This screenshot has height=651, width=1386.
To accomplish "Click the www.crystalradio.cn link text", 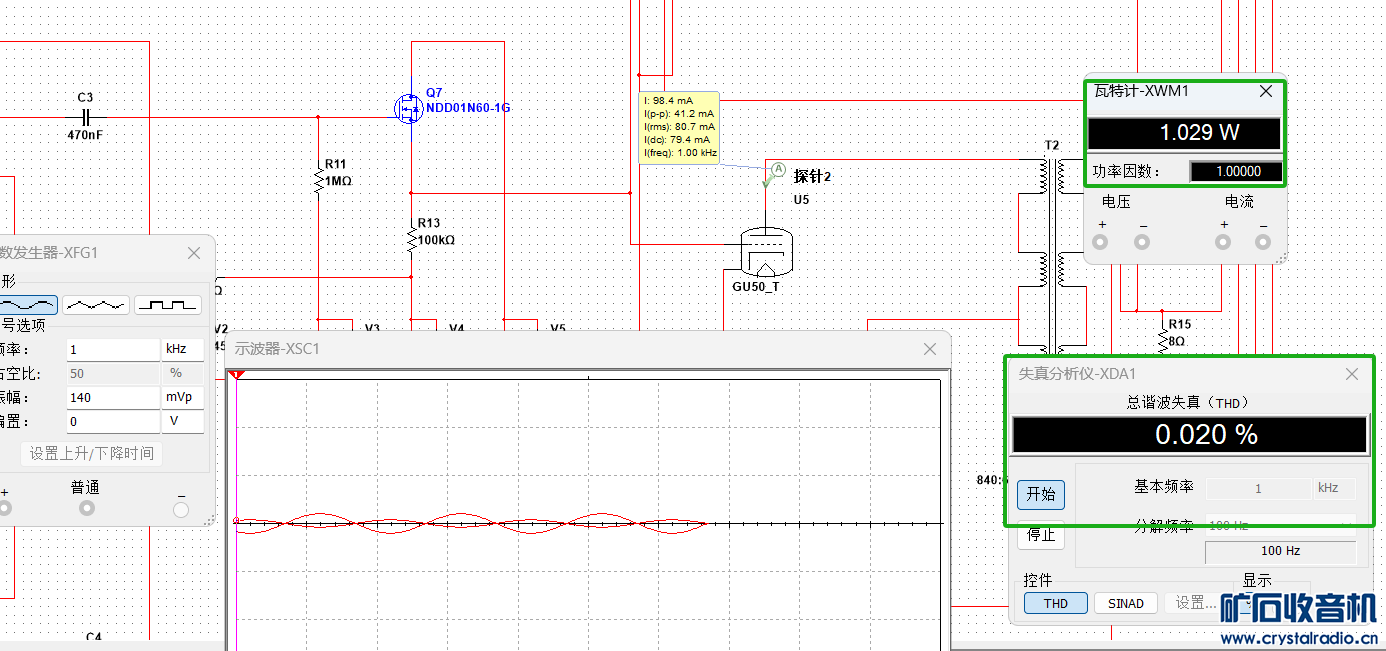I will (1301, 638).
